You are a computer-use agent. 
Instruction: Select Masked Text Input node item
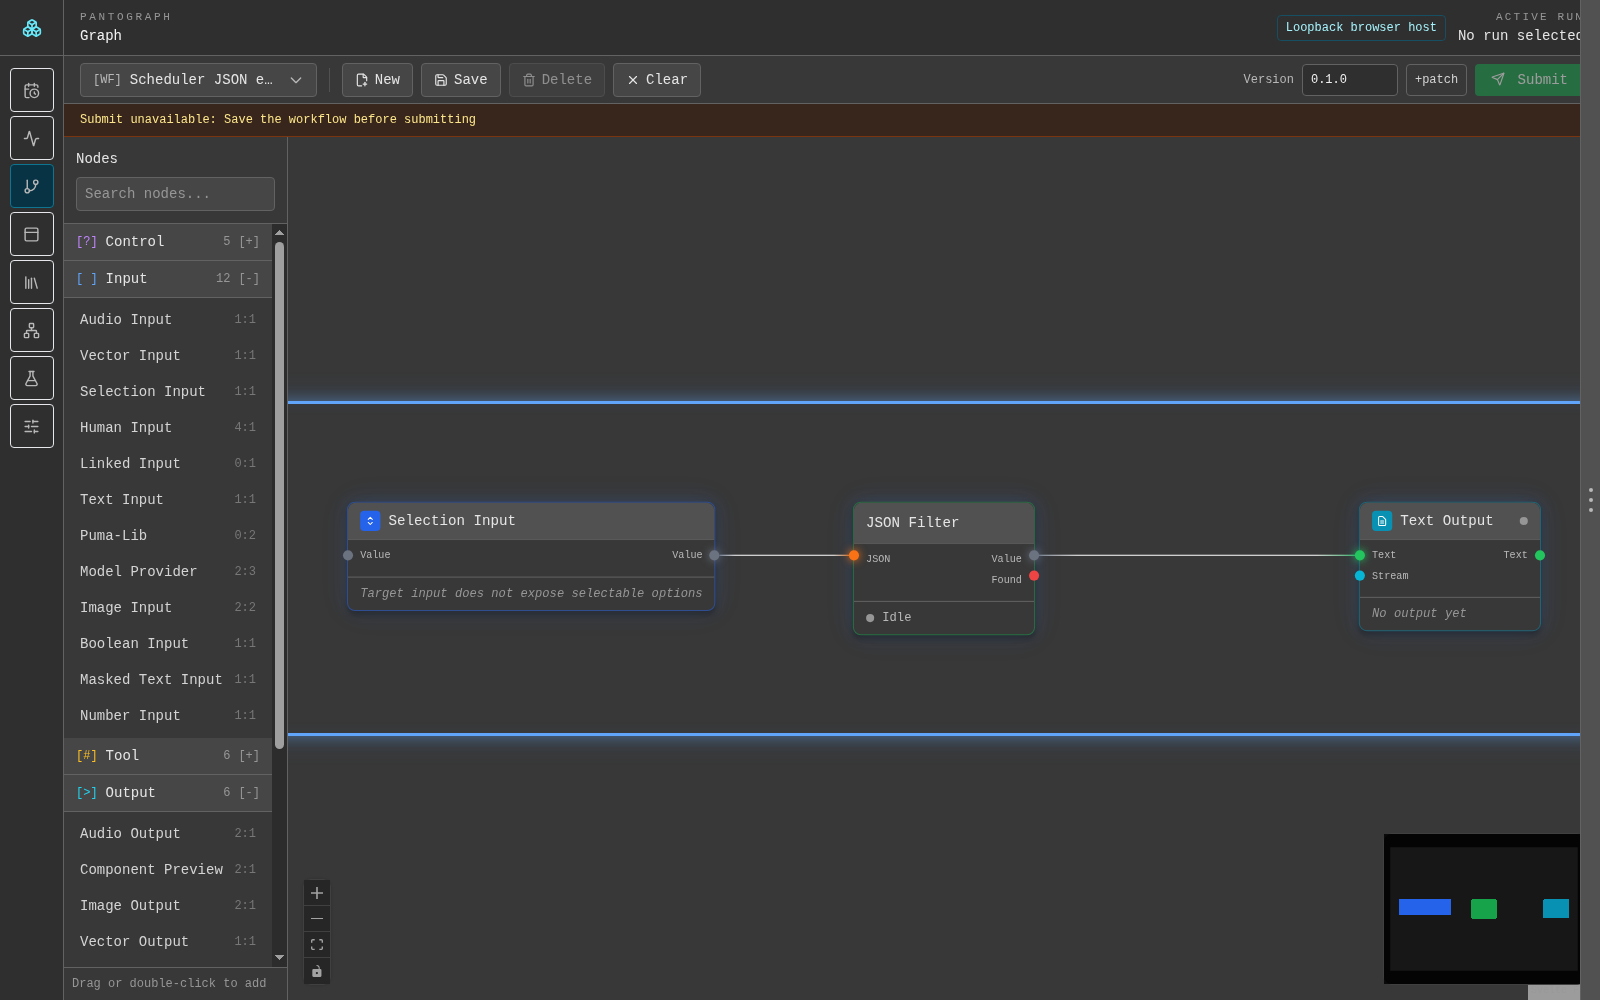pos(168,680)
